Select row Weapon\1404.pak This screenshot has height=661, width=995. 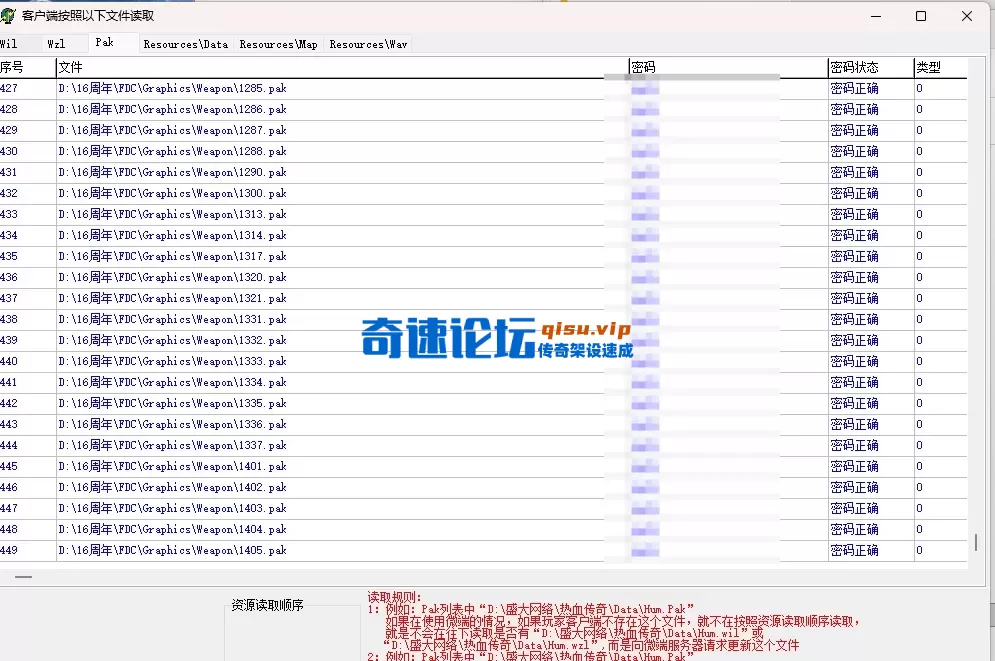tap(484, 529)
